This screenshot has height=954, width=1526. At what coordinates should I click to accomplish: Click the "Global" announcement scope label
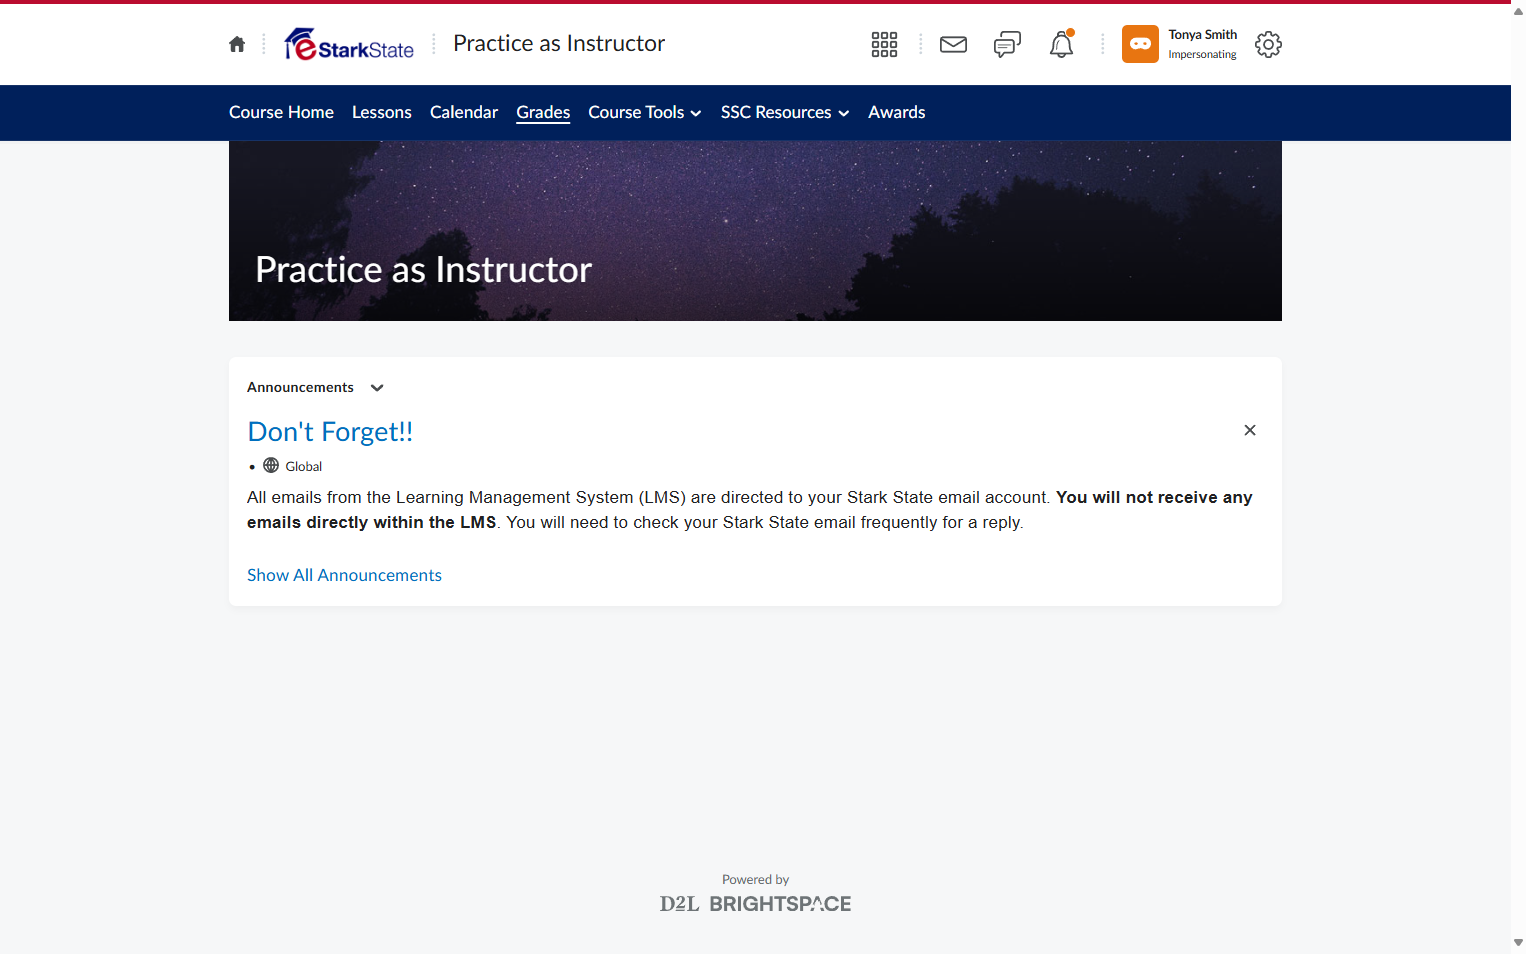pos(304,467)
